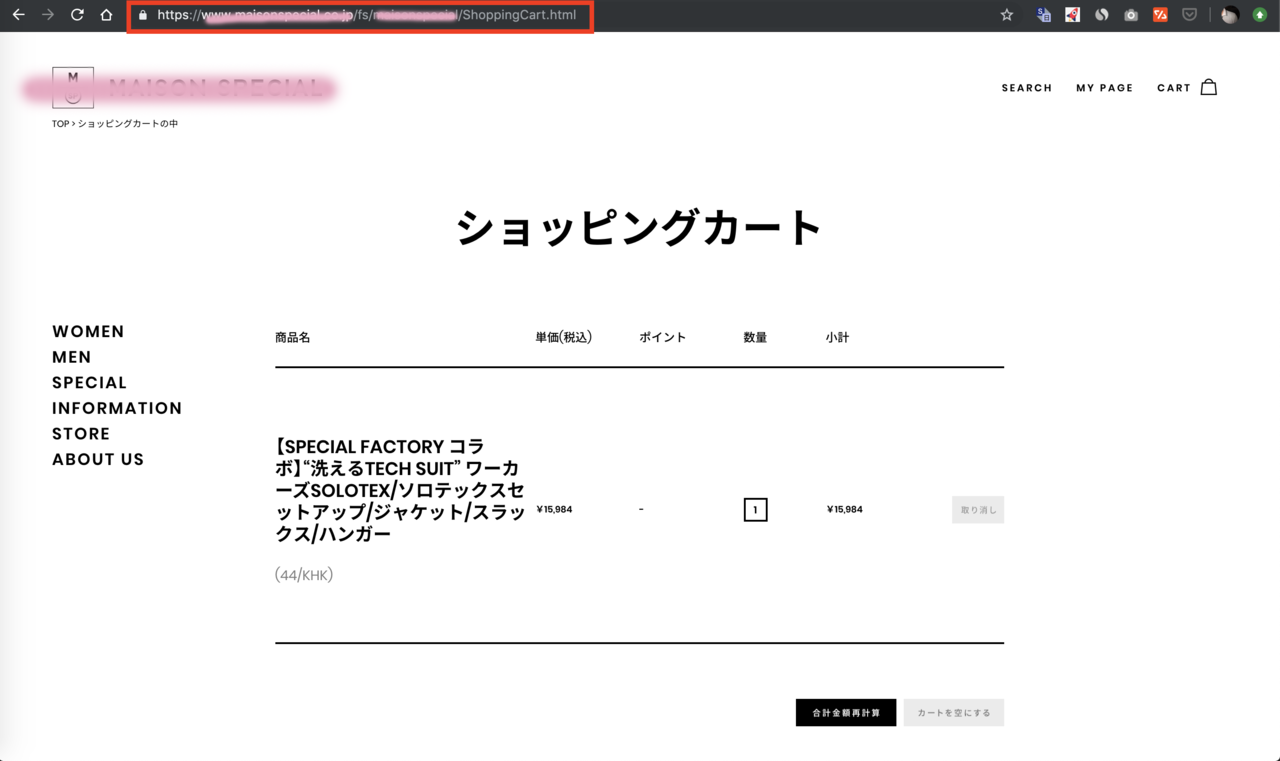This screenshot has width=1280, height=761.
Task: Open the orange code extension icon
Action: coord(1160,15)
